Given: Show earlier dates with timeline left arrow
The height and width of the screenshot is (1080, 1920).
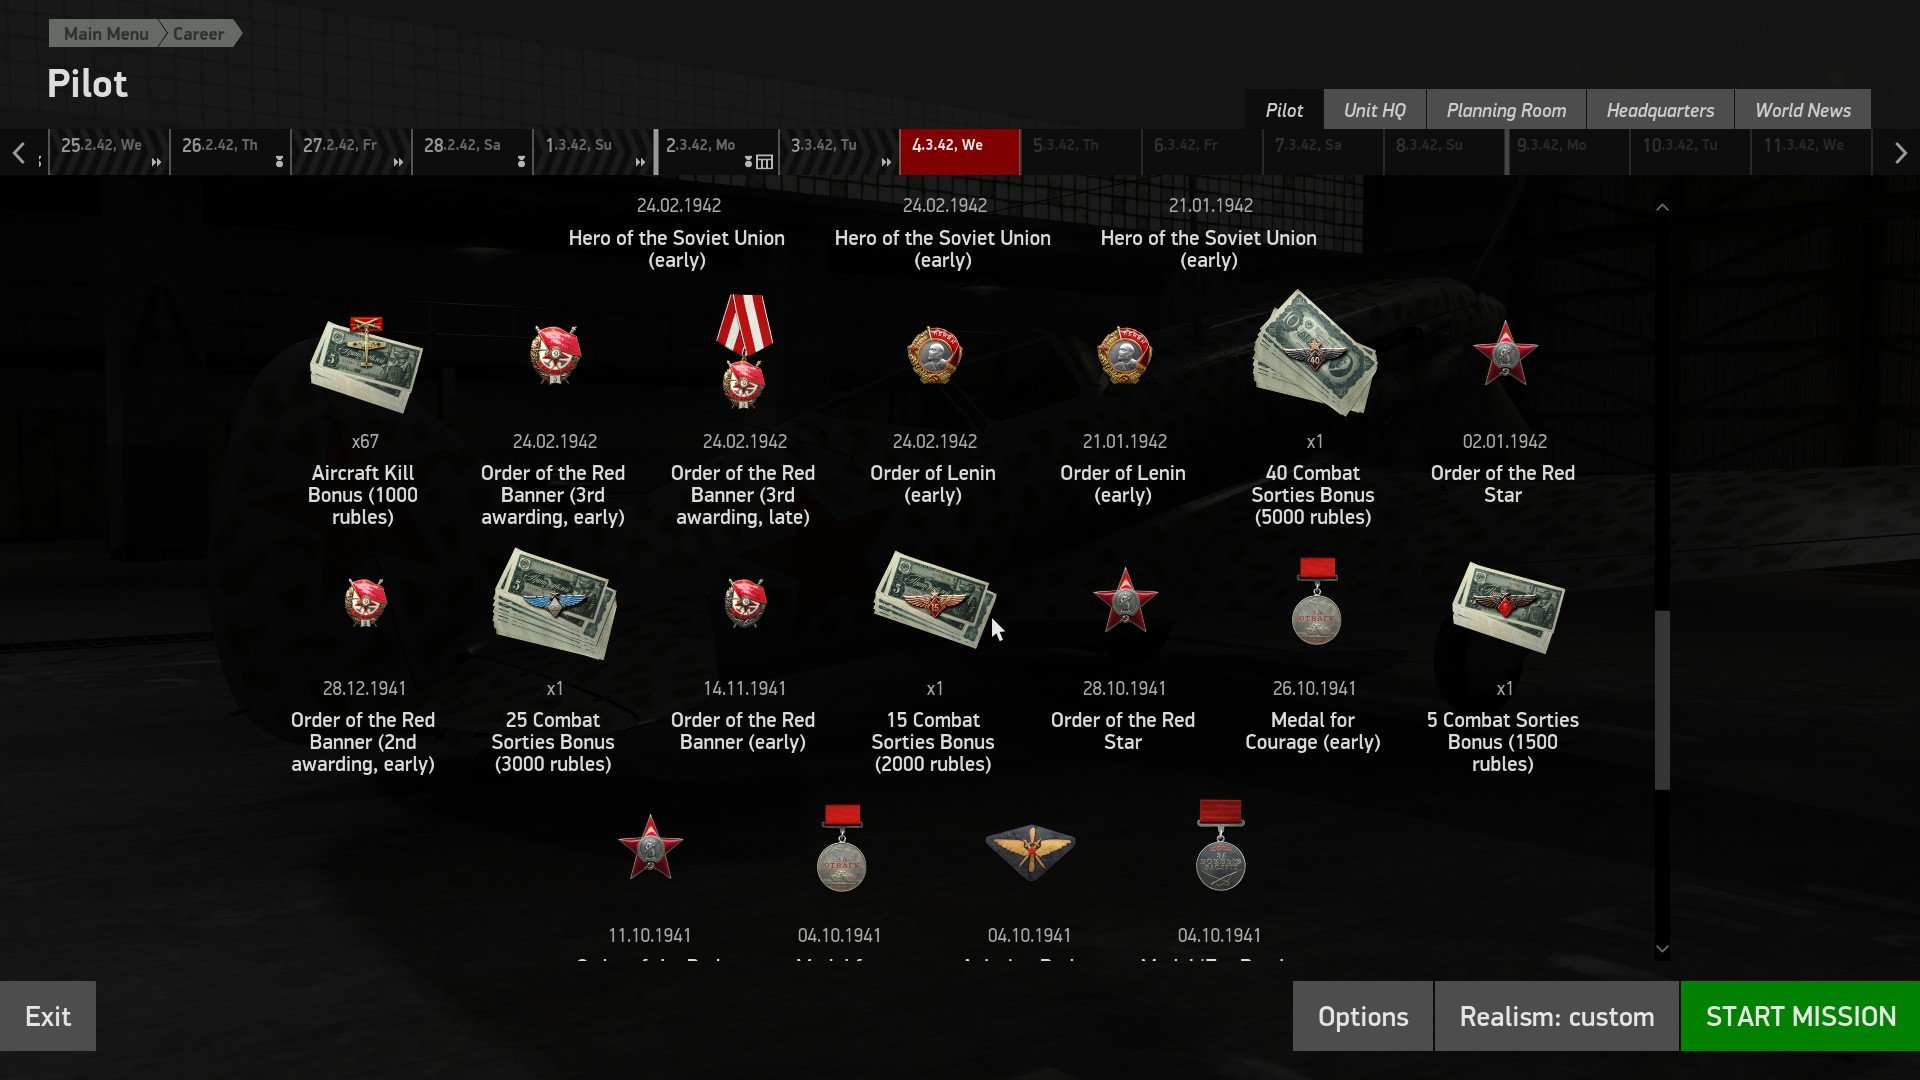Looking at the screenshot, I should [x=19, y=153].
